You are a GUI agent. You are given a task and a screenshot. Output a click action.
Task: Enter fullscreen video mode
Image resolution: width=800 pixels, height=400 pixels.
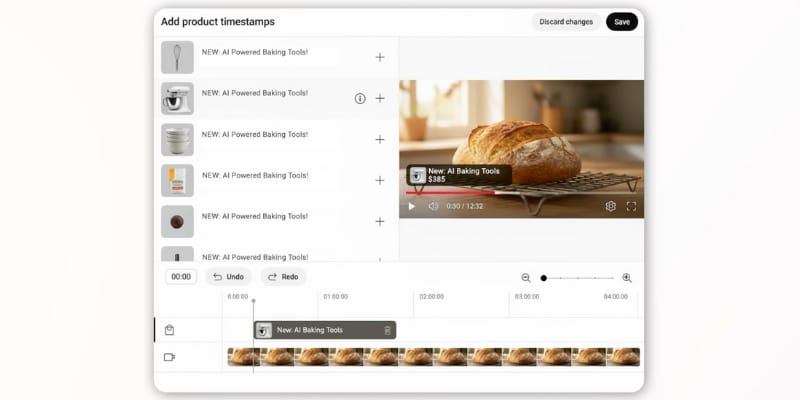point(631,206)
